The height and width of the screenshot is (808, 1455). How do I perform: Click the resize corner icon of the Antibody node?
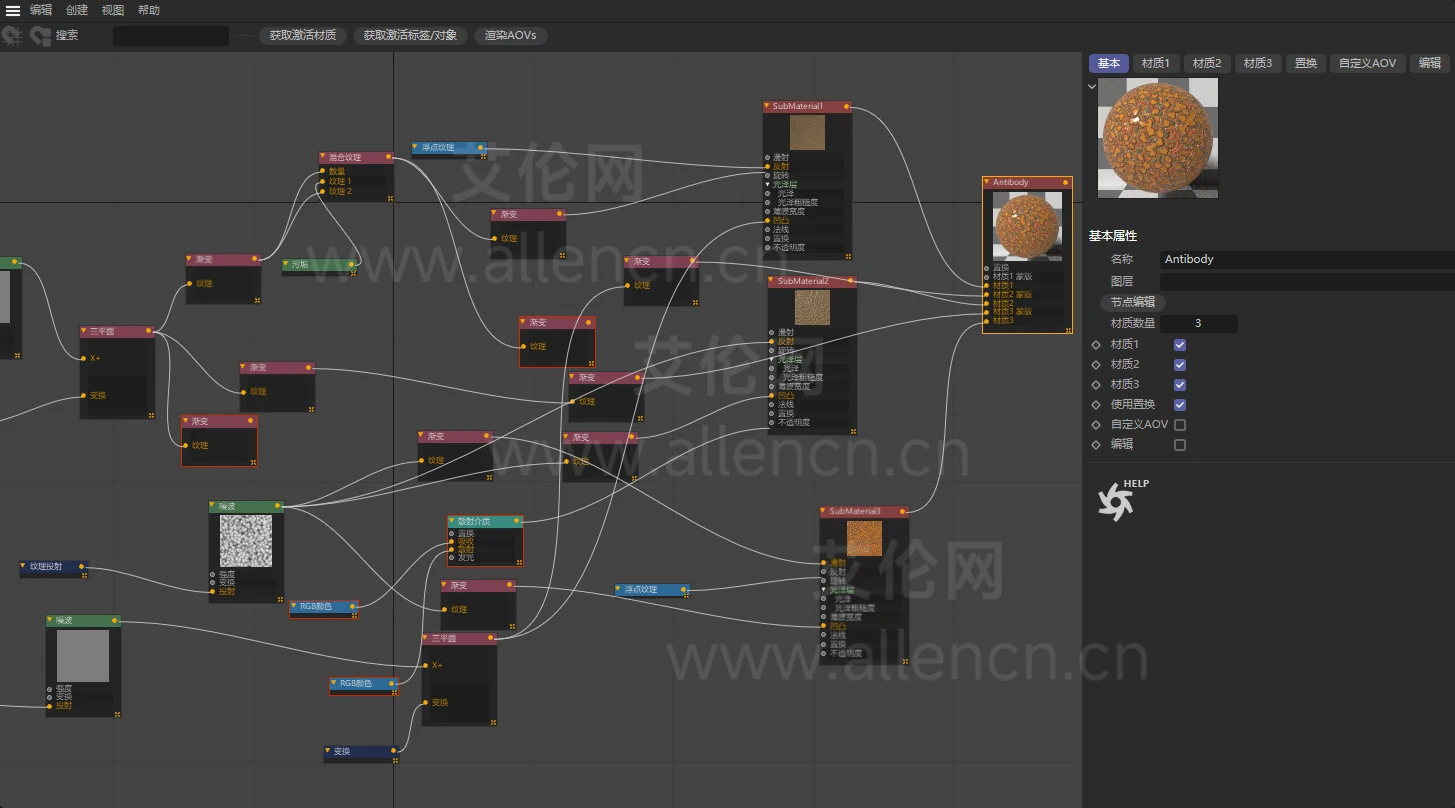pos(1067,328)
